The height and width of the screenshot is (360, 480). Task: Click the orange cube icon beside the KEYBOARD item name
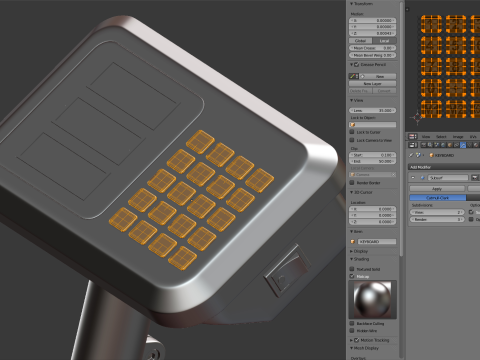(353, 241)
